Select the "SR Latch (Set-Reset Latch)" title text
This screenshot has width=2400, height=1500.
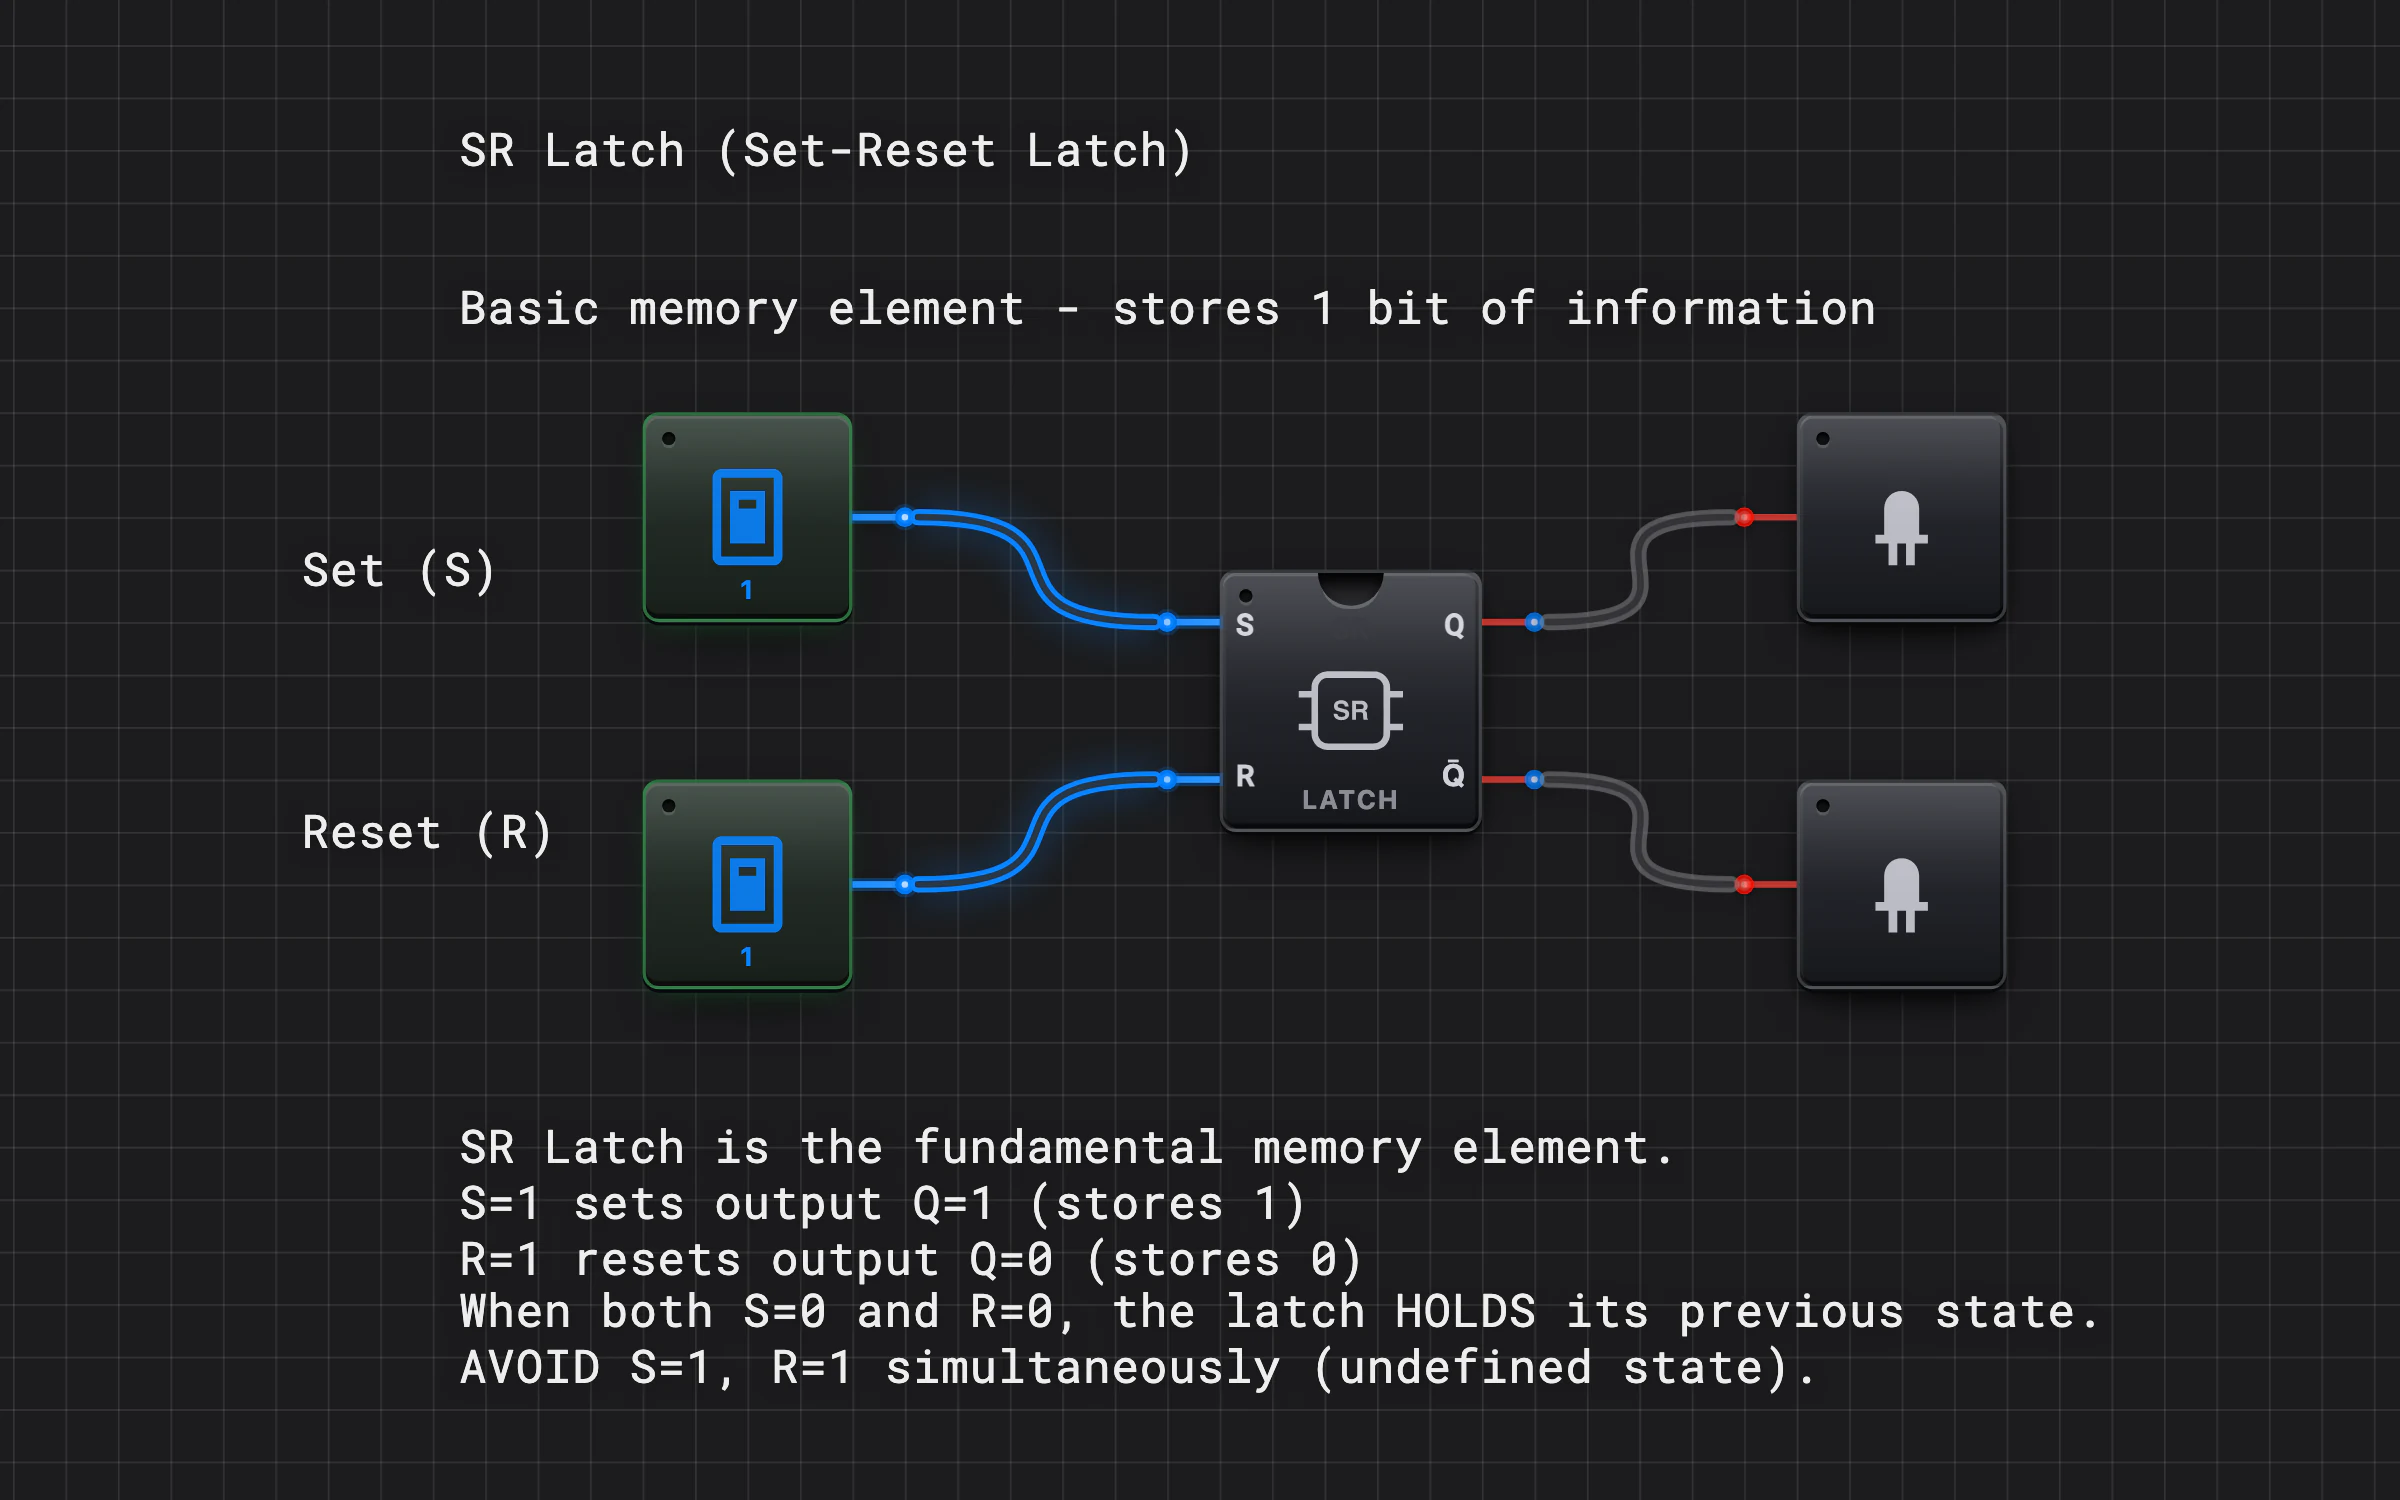click(x=826, y=152)
